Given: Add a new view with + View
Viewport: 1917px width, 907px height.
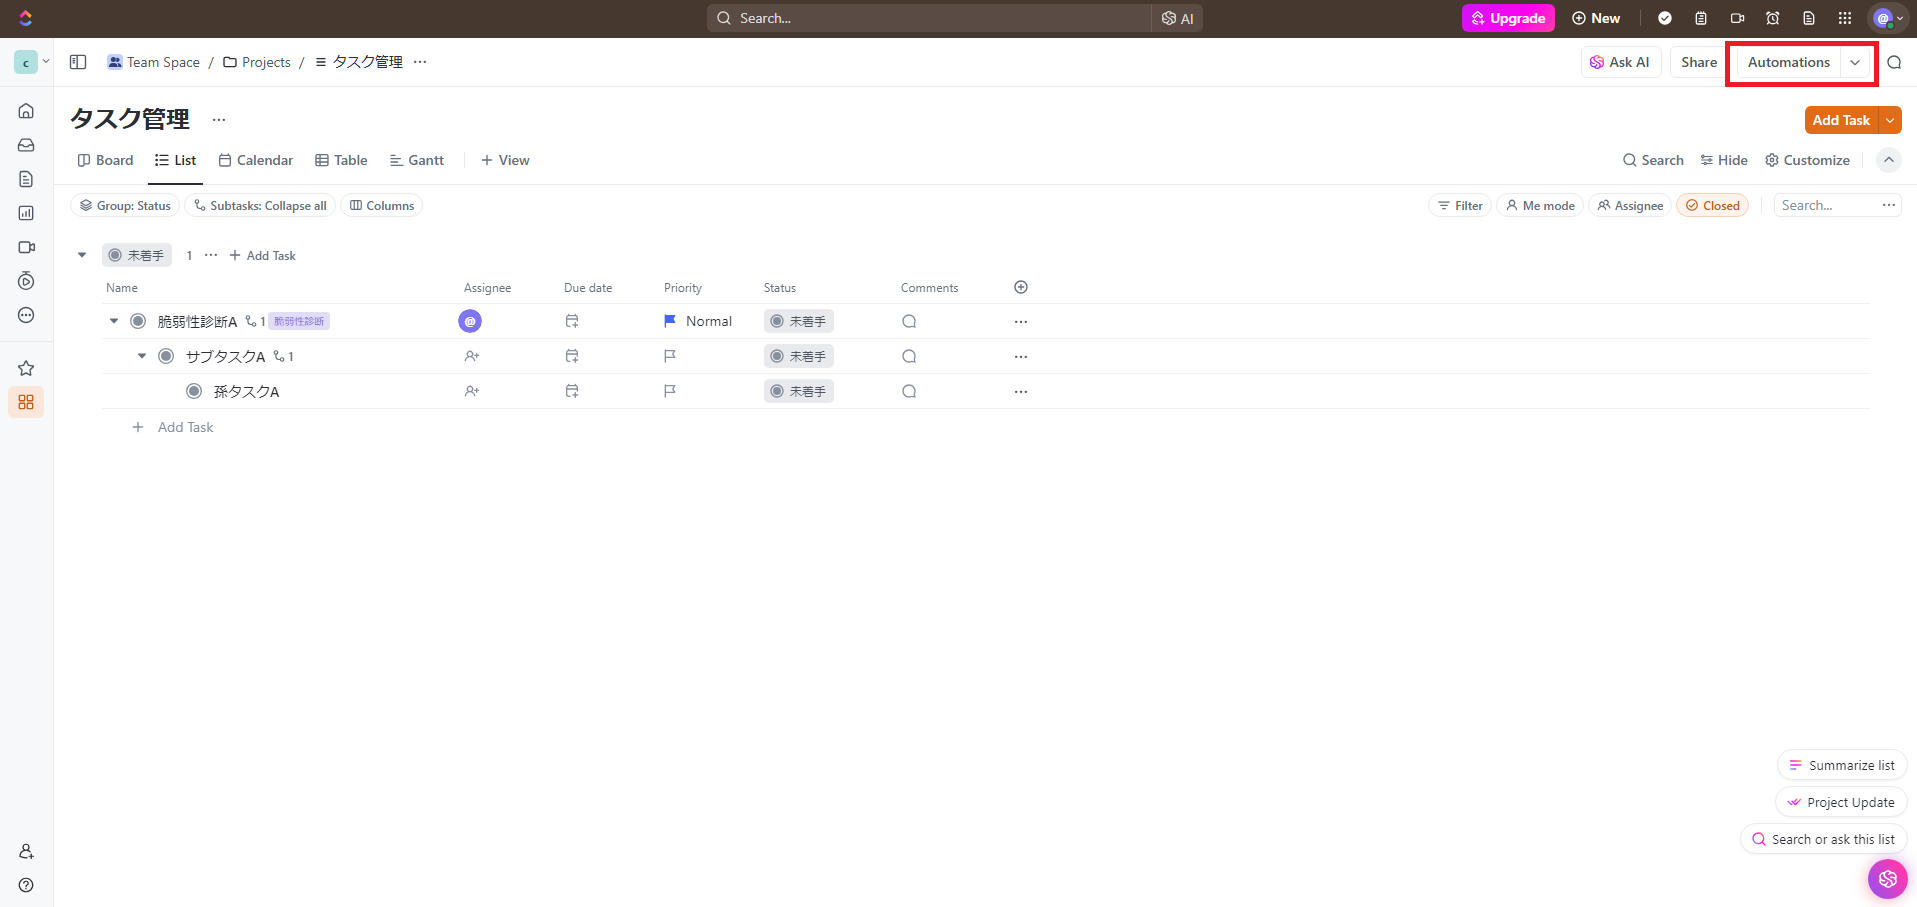Looking at the screenshot, I should pyautogui.click(x=505, y=160).
